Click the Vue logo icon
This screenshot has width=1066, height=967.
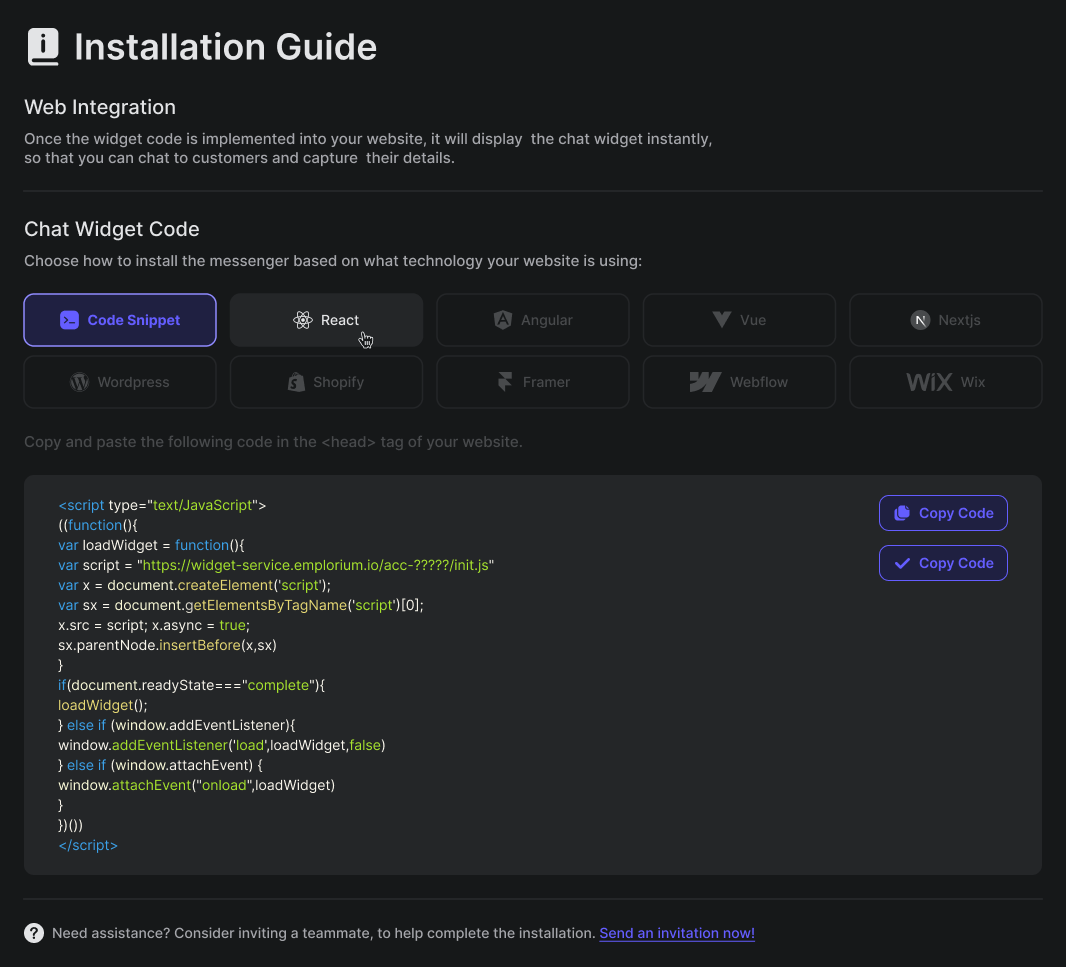721,319
